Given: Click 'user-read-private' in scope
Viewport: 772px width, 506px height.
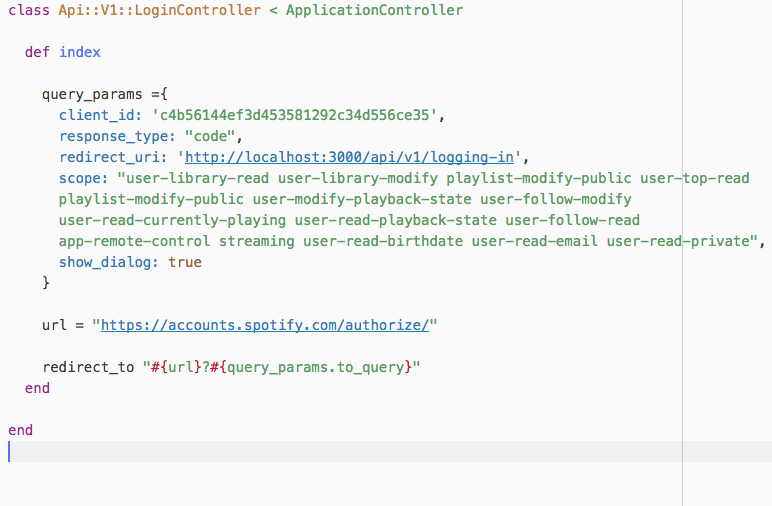Looking at the screenshot, I should pos(678,241).
